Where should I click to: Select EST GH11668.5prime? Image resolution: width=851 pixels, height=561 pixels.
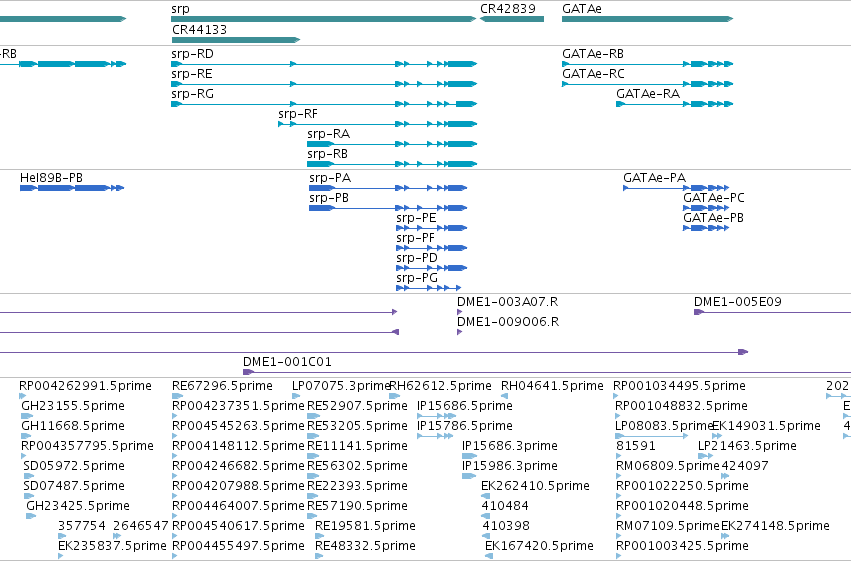26,436
